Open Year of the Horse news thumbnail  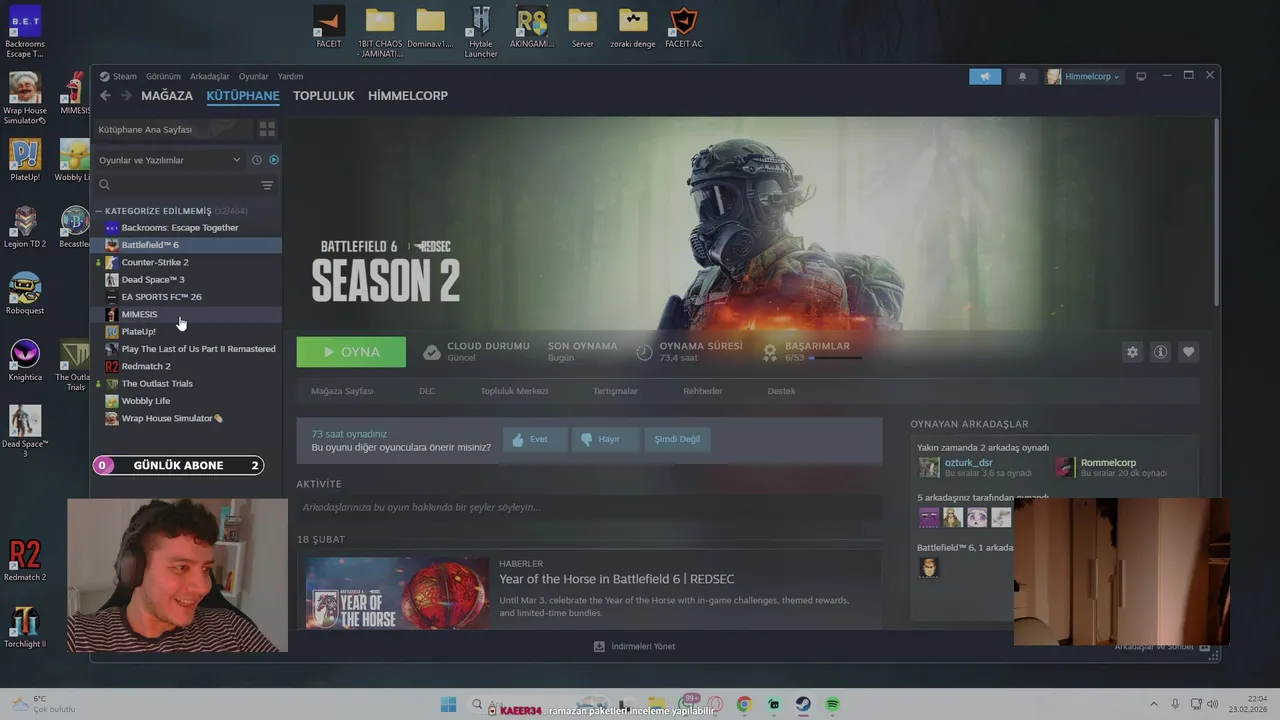[398, 593]
